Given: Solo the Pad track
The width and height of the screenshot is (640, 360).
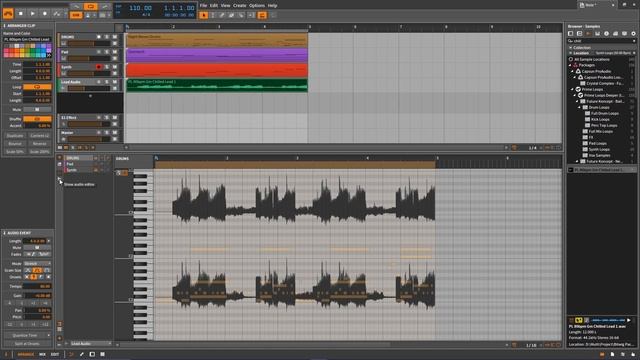Looking at the screenshot, I should 107,52.
